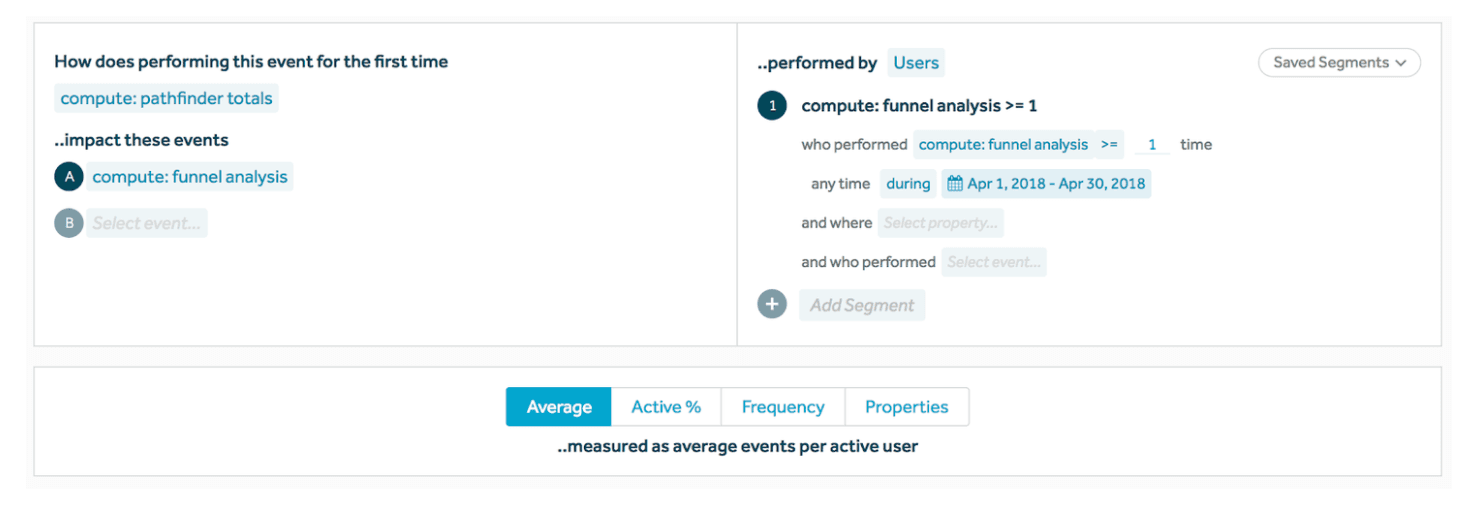Click the segment 1 number badge
The image size is (1476, 512).
click(x=772, y=105)
